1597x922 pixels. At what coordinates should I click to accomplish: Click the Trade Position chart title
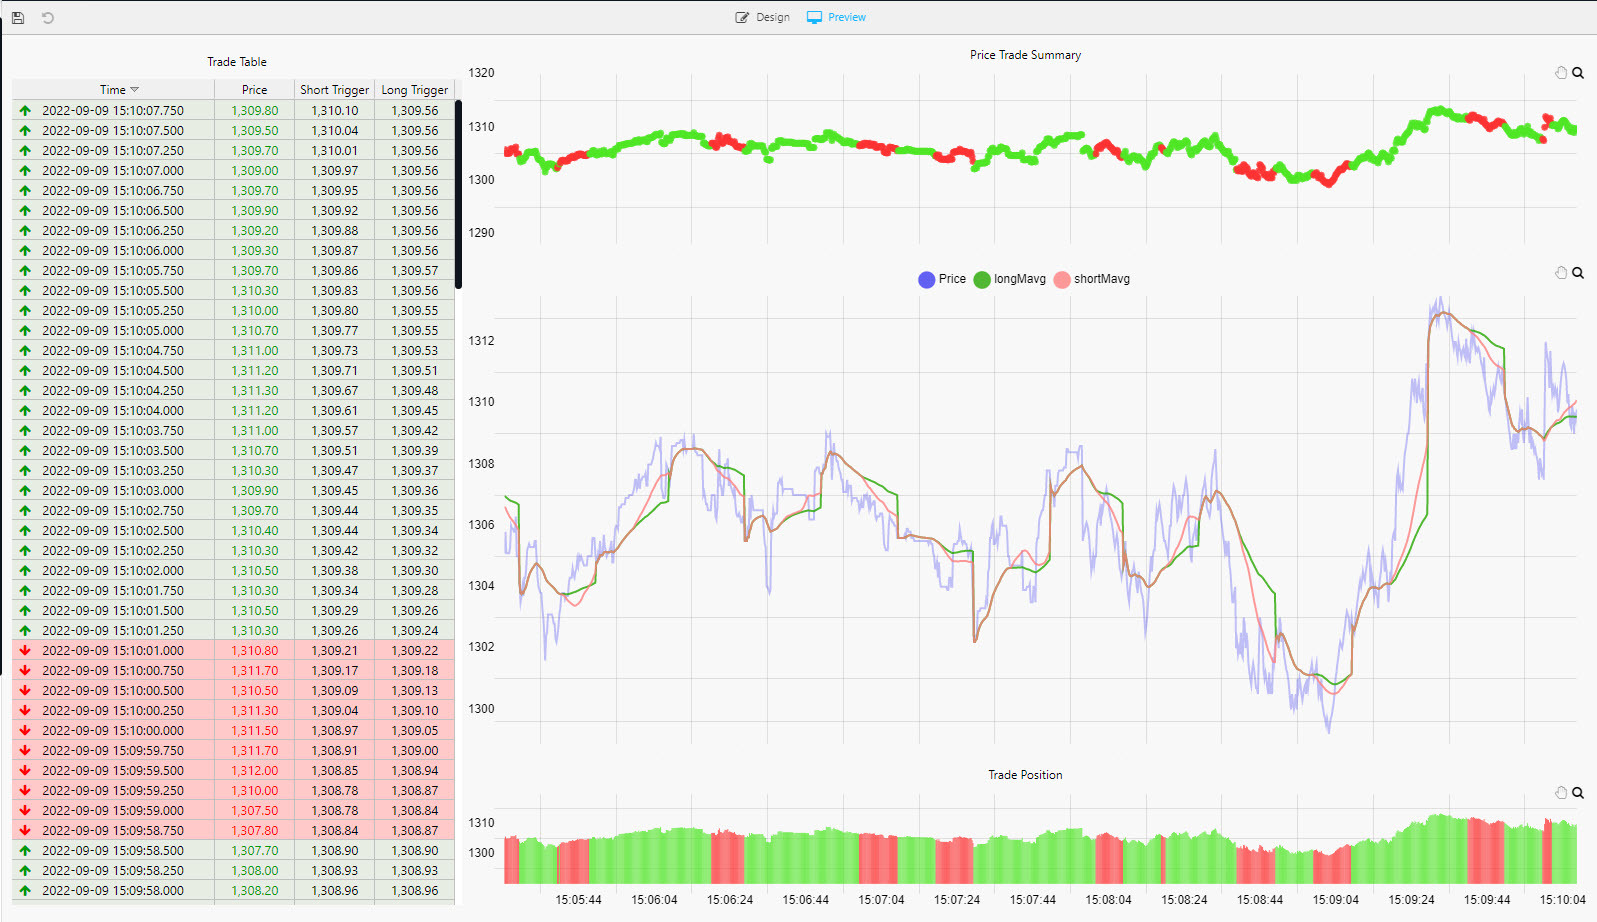[1025, 775]
